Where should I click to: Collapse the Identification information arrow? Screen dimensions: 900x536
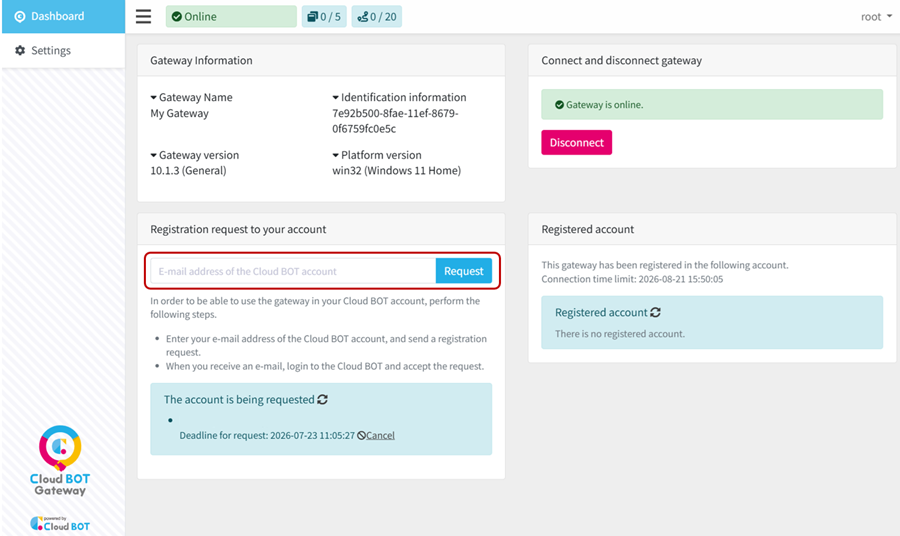[x=335, y=98]
